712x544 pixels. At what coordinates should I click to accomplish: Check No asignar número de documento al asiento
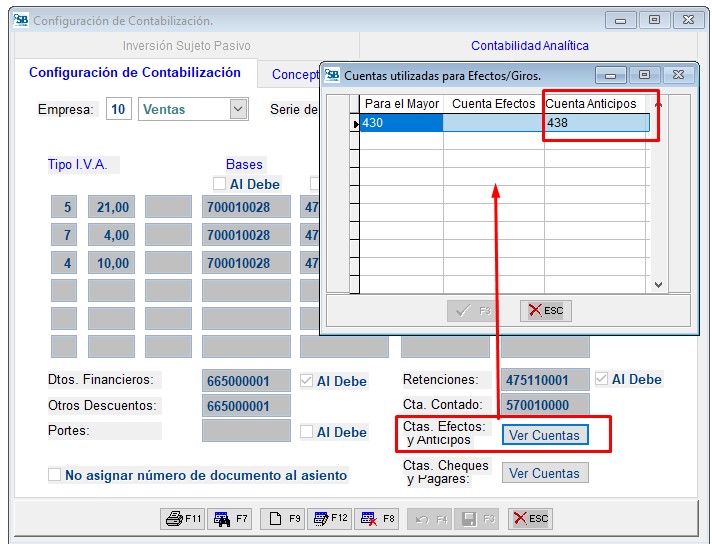click(54, 475)
